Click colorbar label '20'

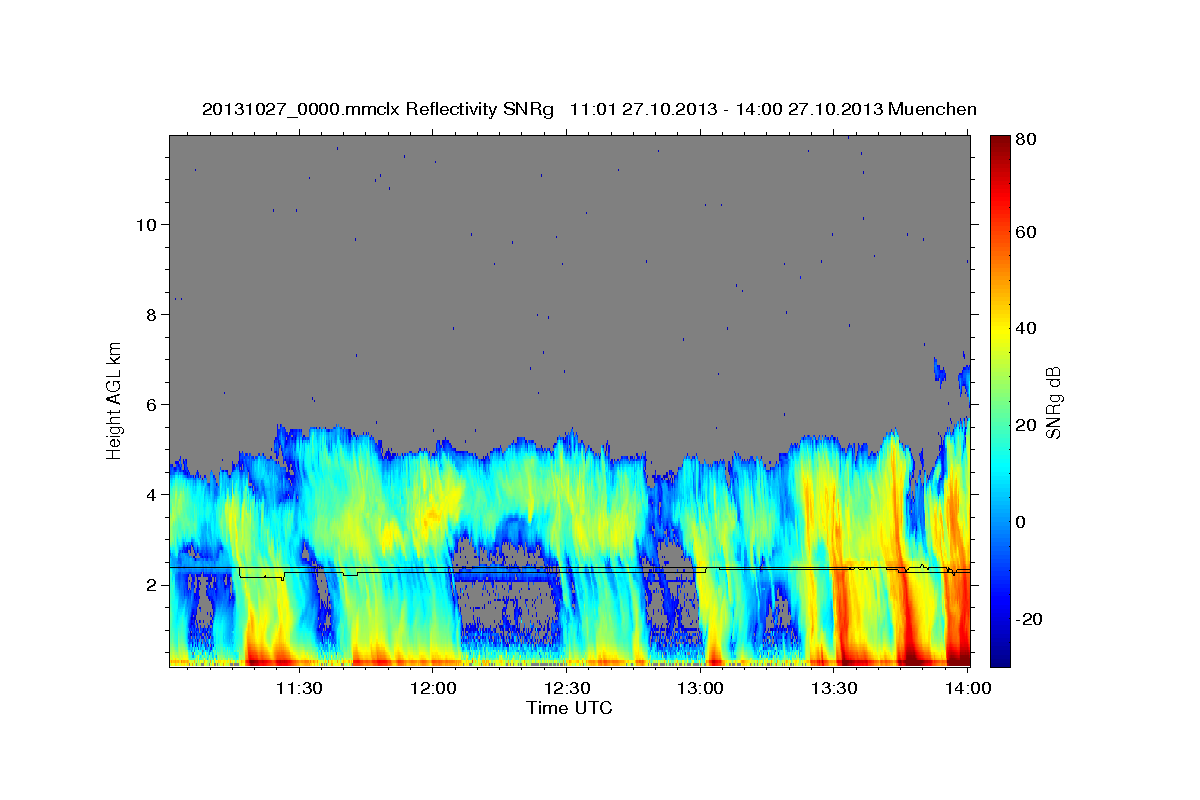pos(1027,425)
